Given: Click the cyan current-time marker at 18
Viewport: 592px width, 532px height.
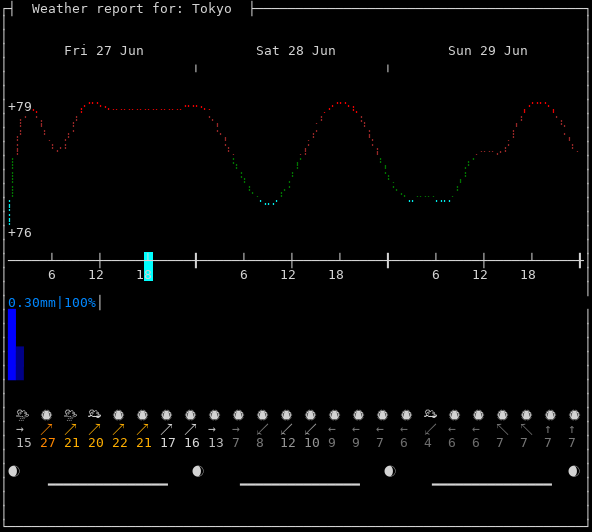Looking at the screenshot, I should click(148, 267).
